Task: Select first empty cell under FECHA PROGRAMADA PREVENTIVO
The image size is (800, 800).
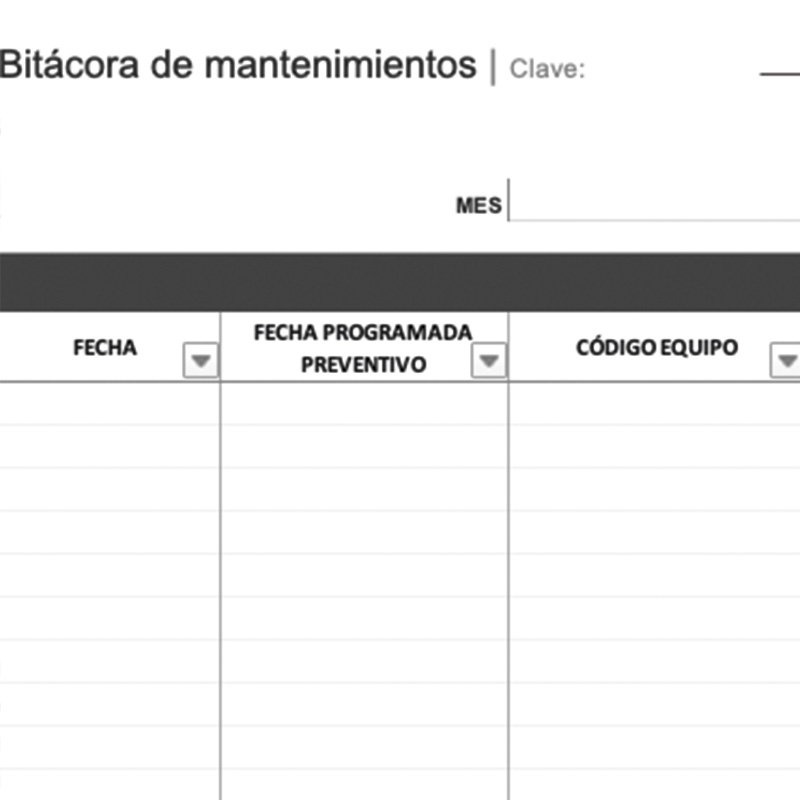Action: (364, 403)
